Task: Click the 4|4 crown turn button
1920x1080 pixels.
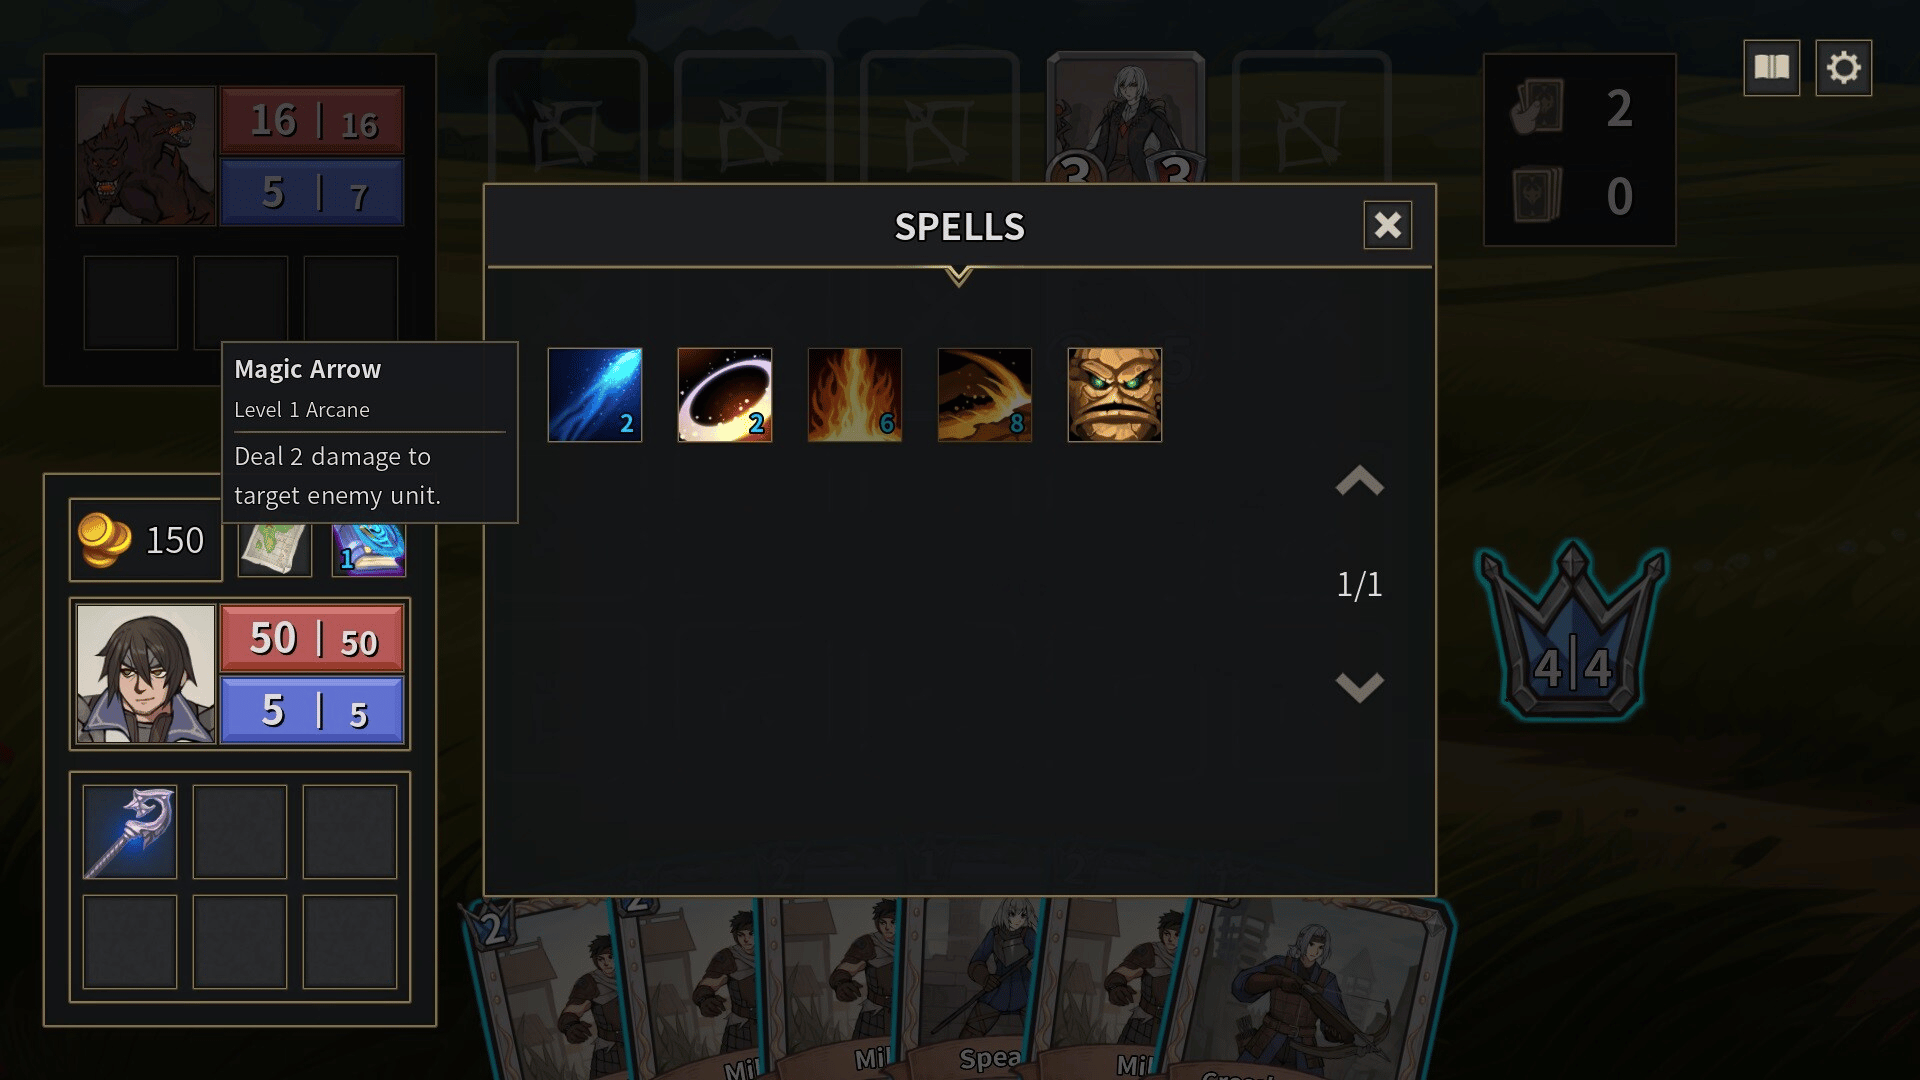Action: 1572,632
